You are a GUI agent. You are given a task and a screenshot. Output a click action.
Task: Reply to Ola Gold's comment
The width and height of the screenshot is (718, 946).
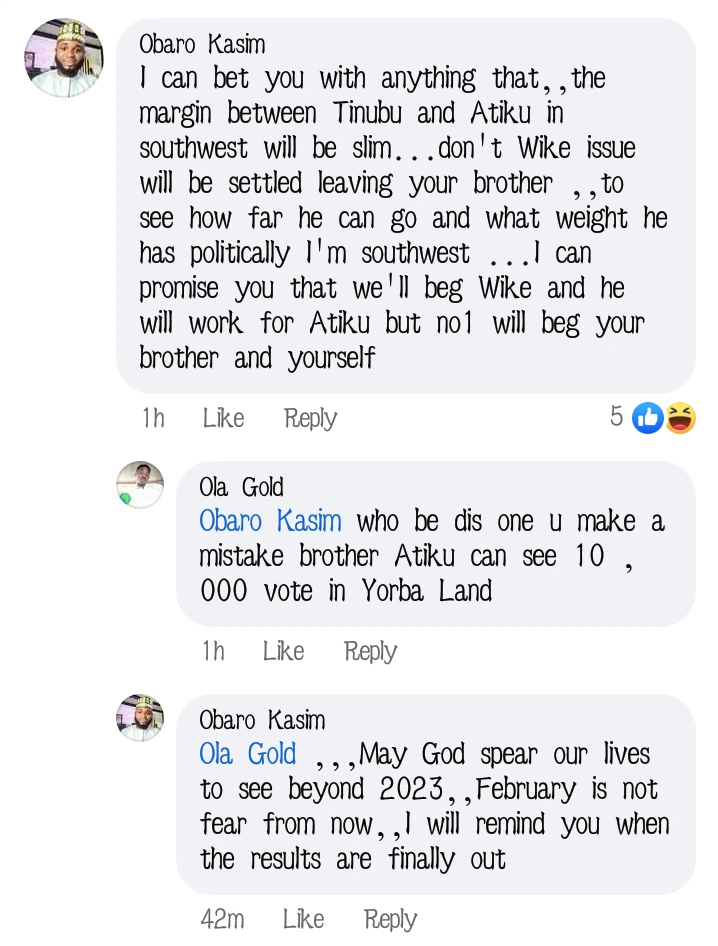click(x=370, y=651)
